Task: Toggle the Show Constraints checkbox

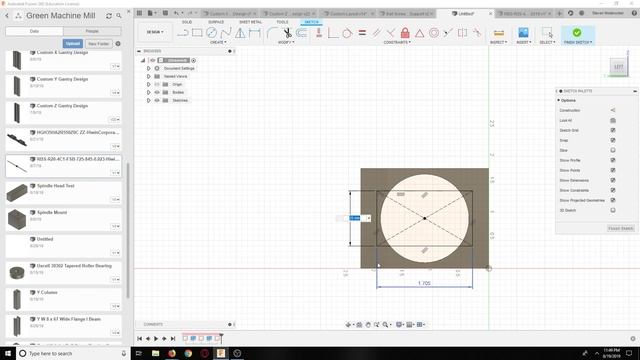Action: [613, 190]
